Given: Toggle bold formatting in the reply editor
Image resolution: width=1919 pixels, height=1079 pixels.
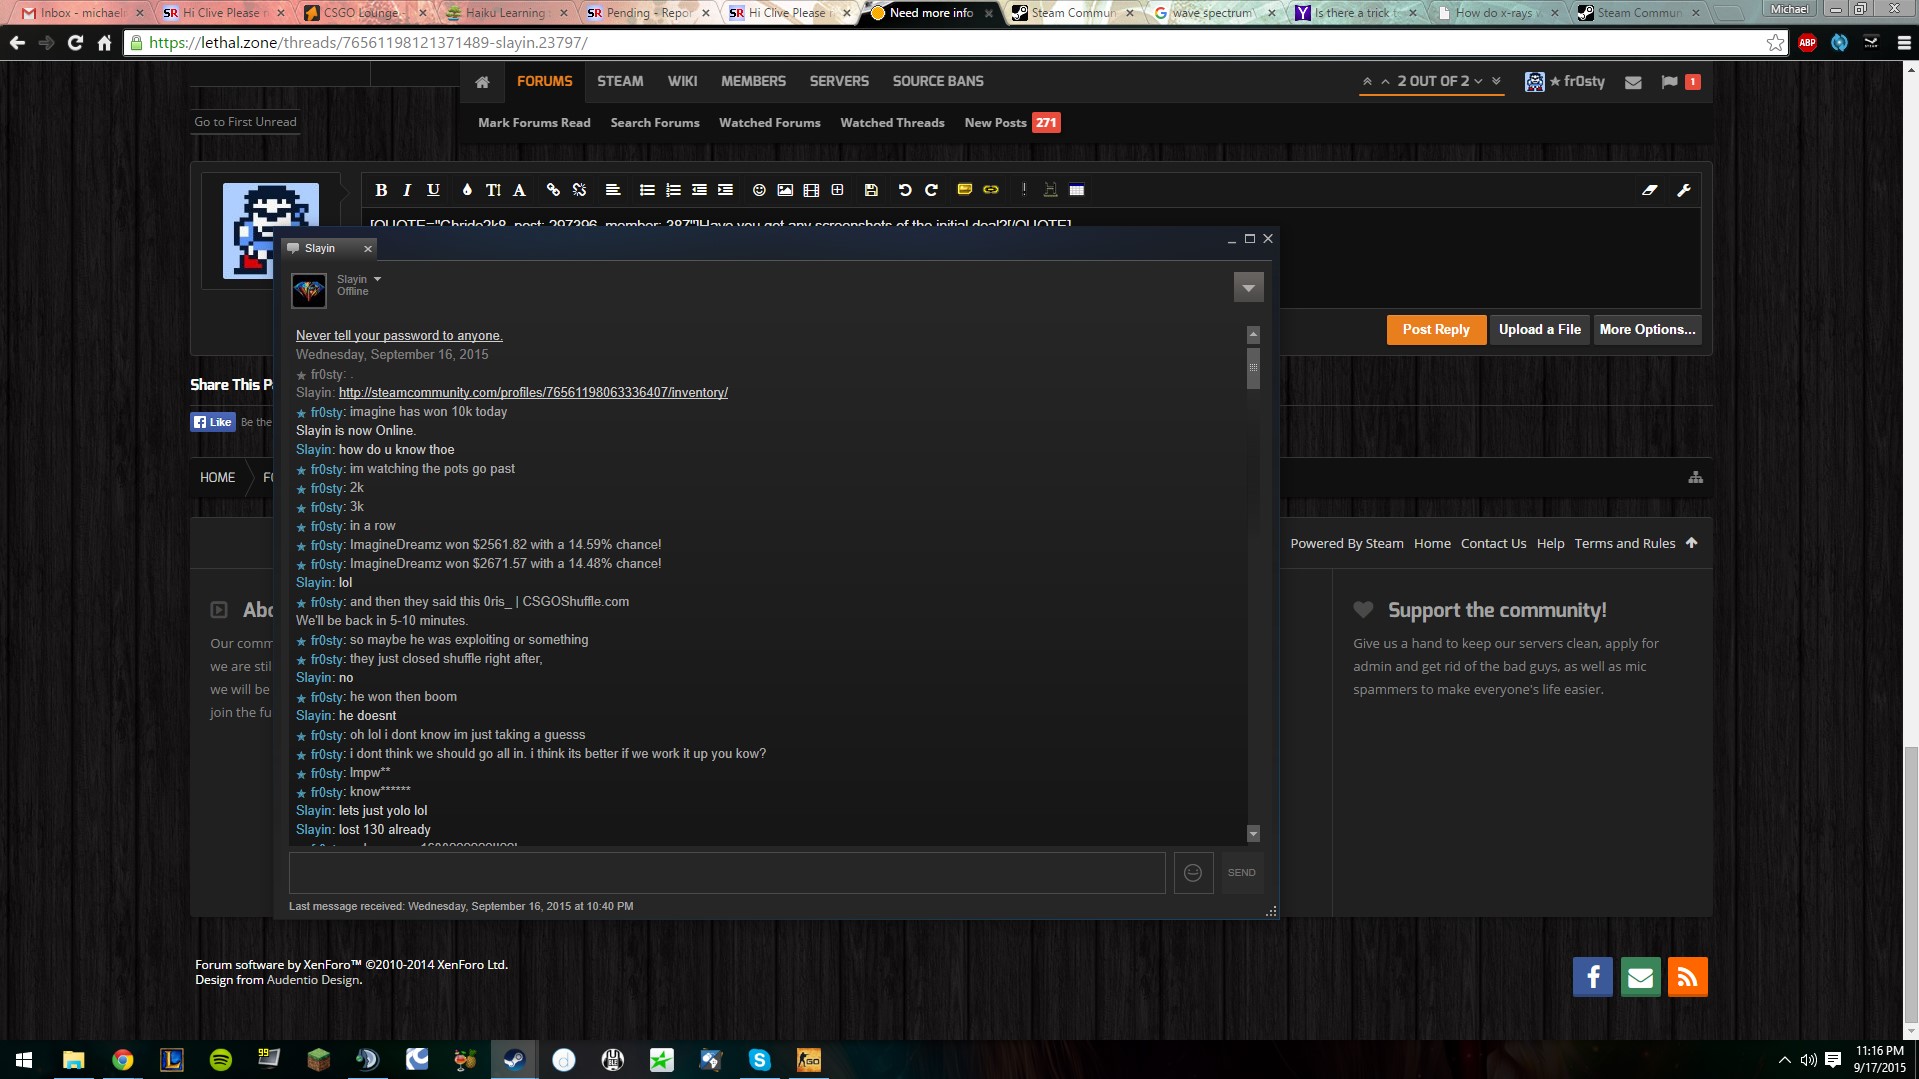Looking at the screenshot, I should click(381, 190).
